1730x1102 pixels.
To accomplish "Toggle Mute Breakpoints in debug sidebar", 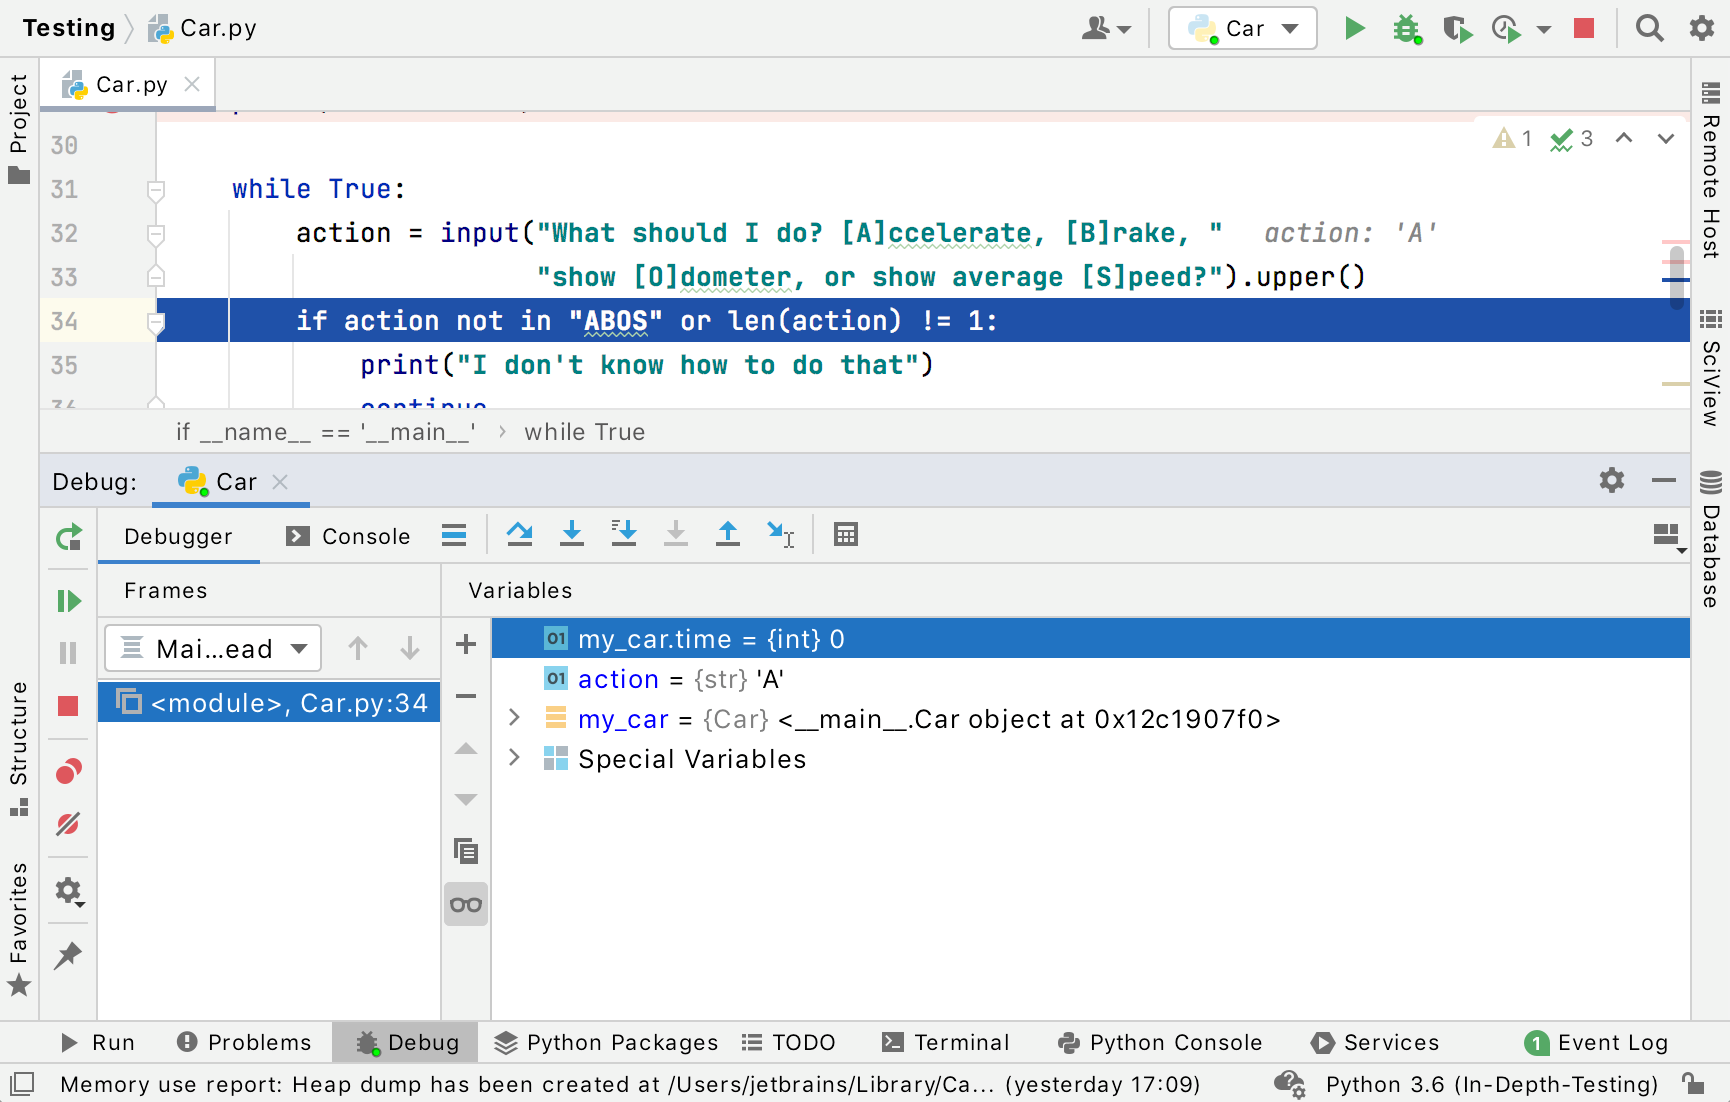I will (x=68, y=824).
